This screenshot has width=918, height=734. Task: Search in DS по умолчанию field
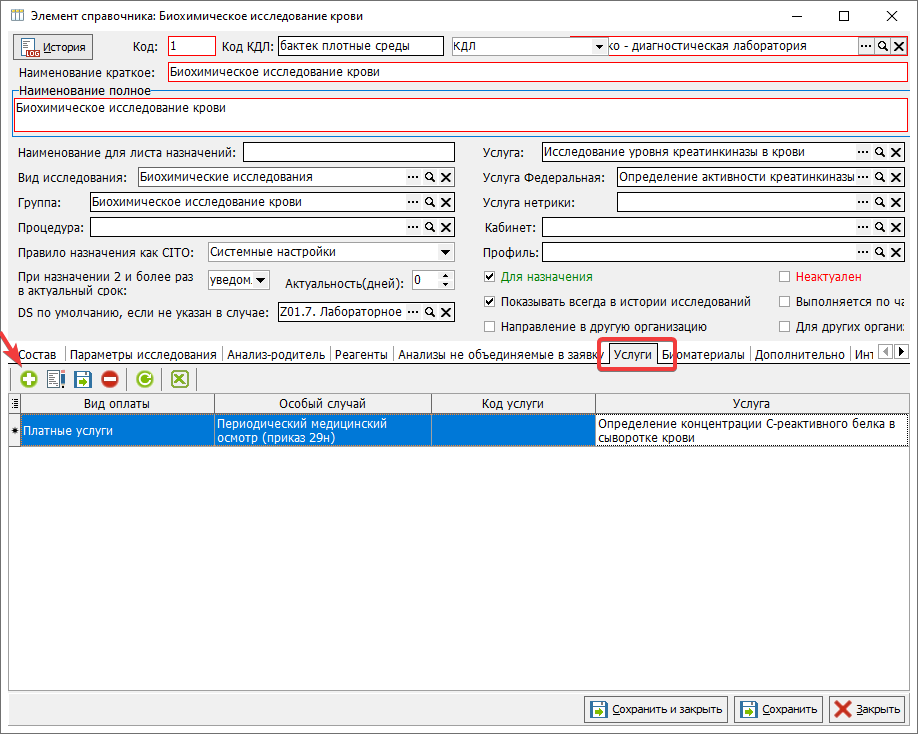click(430, 313)
